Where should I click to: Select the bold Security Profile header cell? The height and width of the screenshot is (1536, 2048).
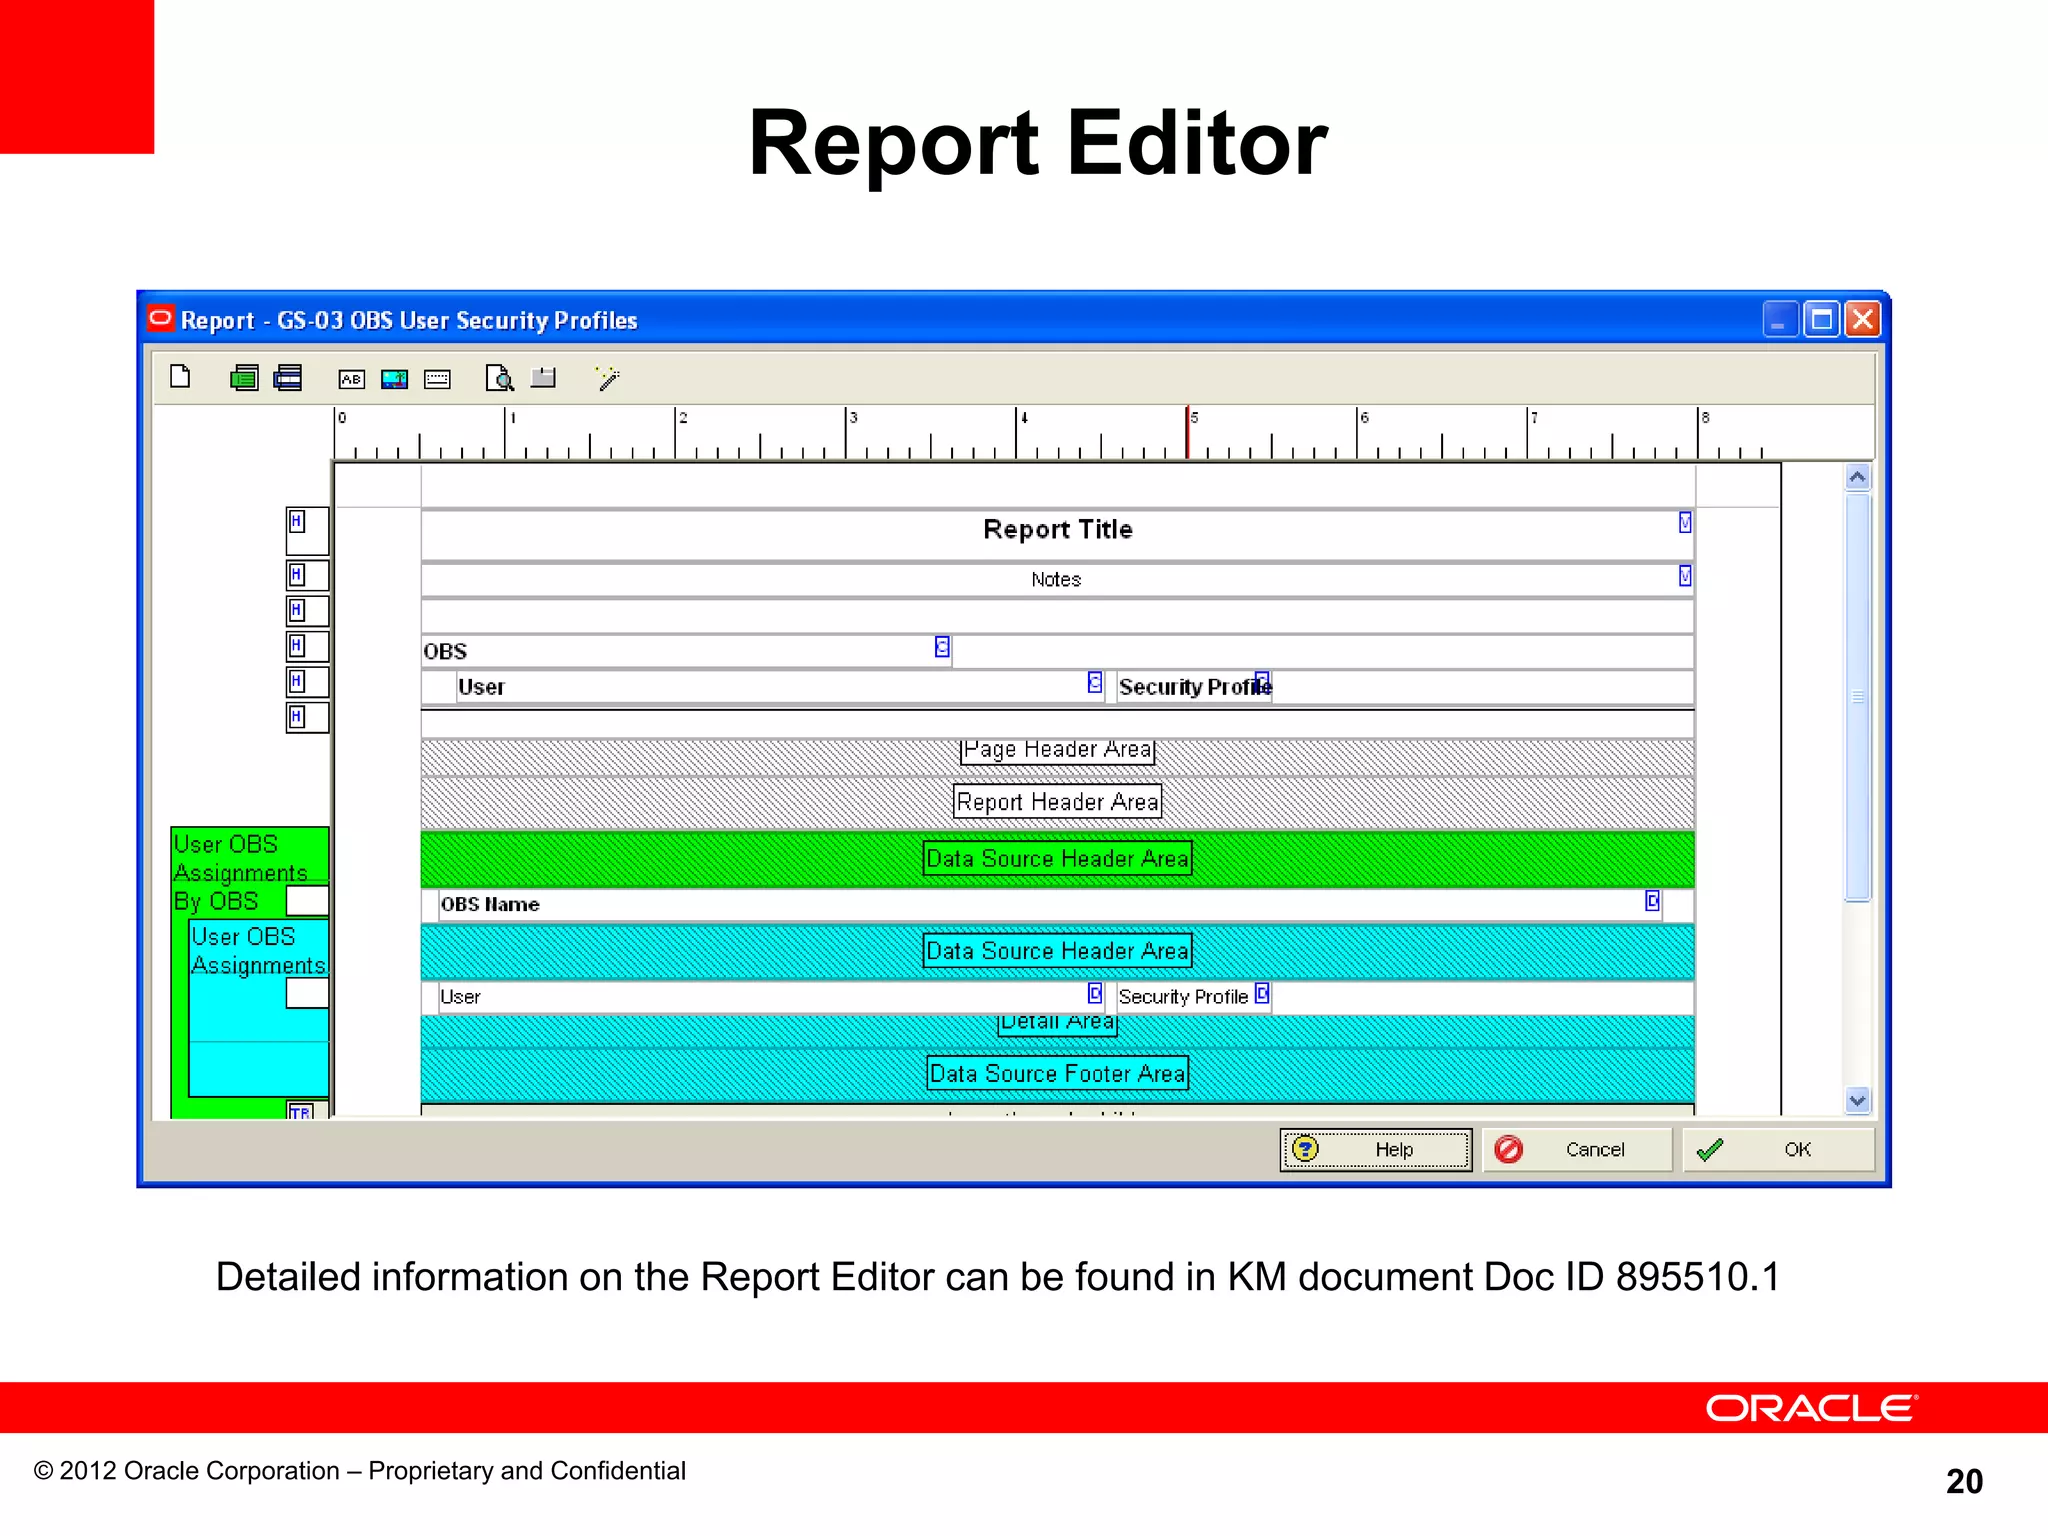pos(1194,687)
